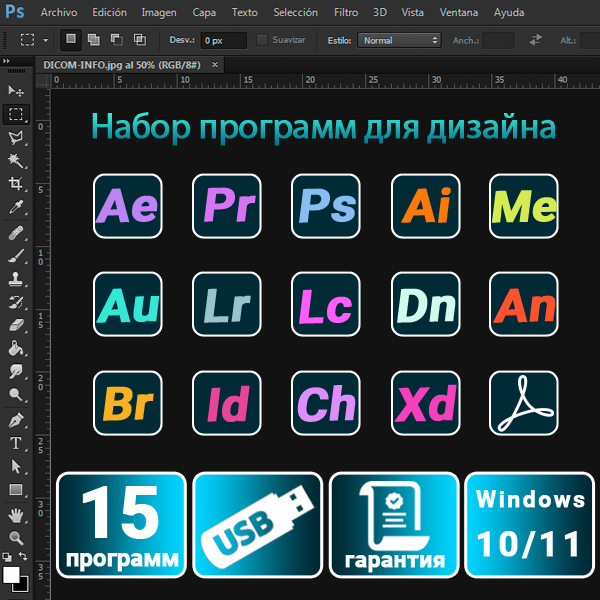This screenshot has width=600, height=600.
Task: Open the Ayuda menu
Action: (x=509, y=13)
